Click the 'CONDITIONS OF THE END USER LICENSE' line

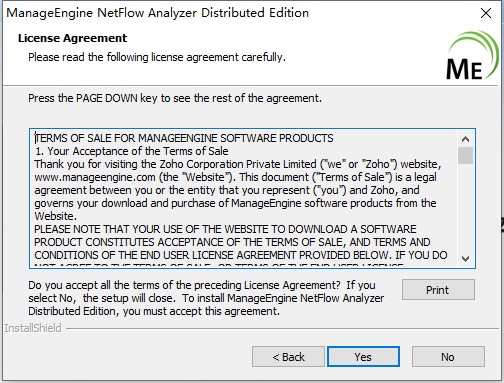pos(241,255)
